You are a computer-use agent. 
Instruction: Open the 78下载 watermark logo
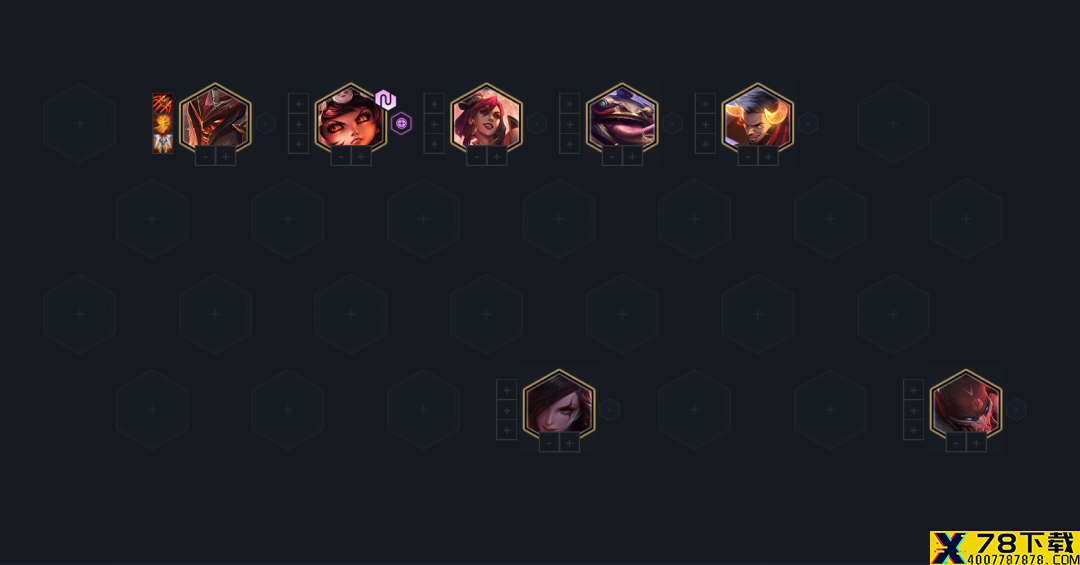(x=1004, y=548)
